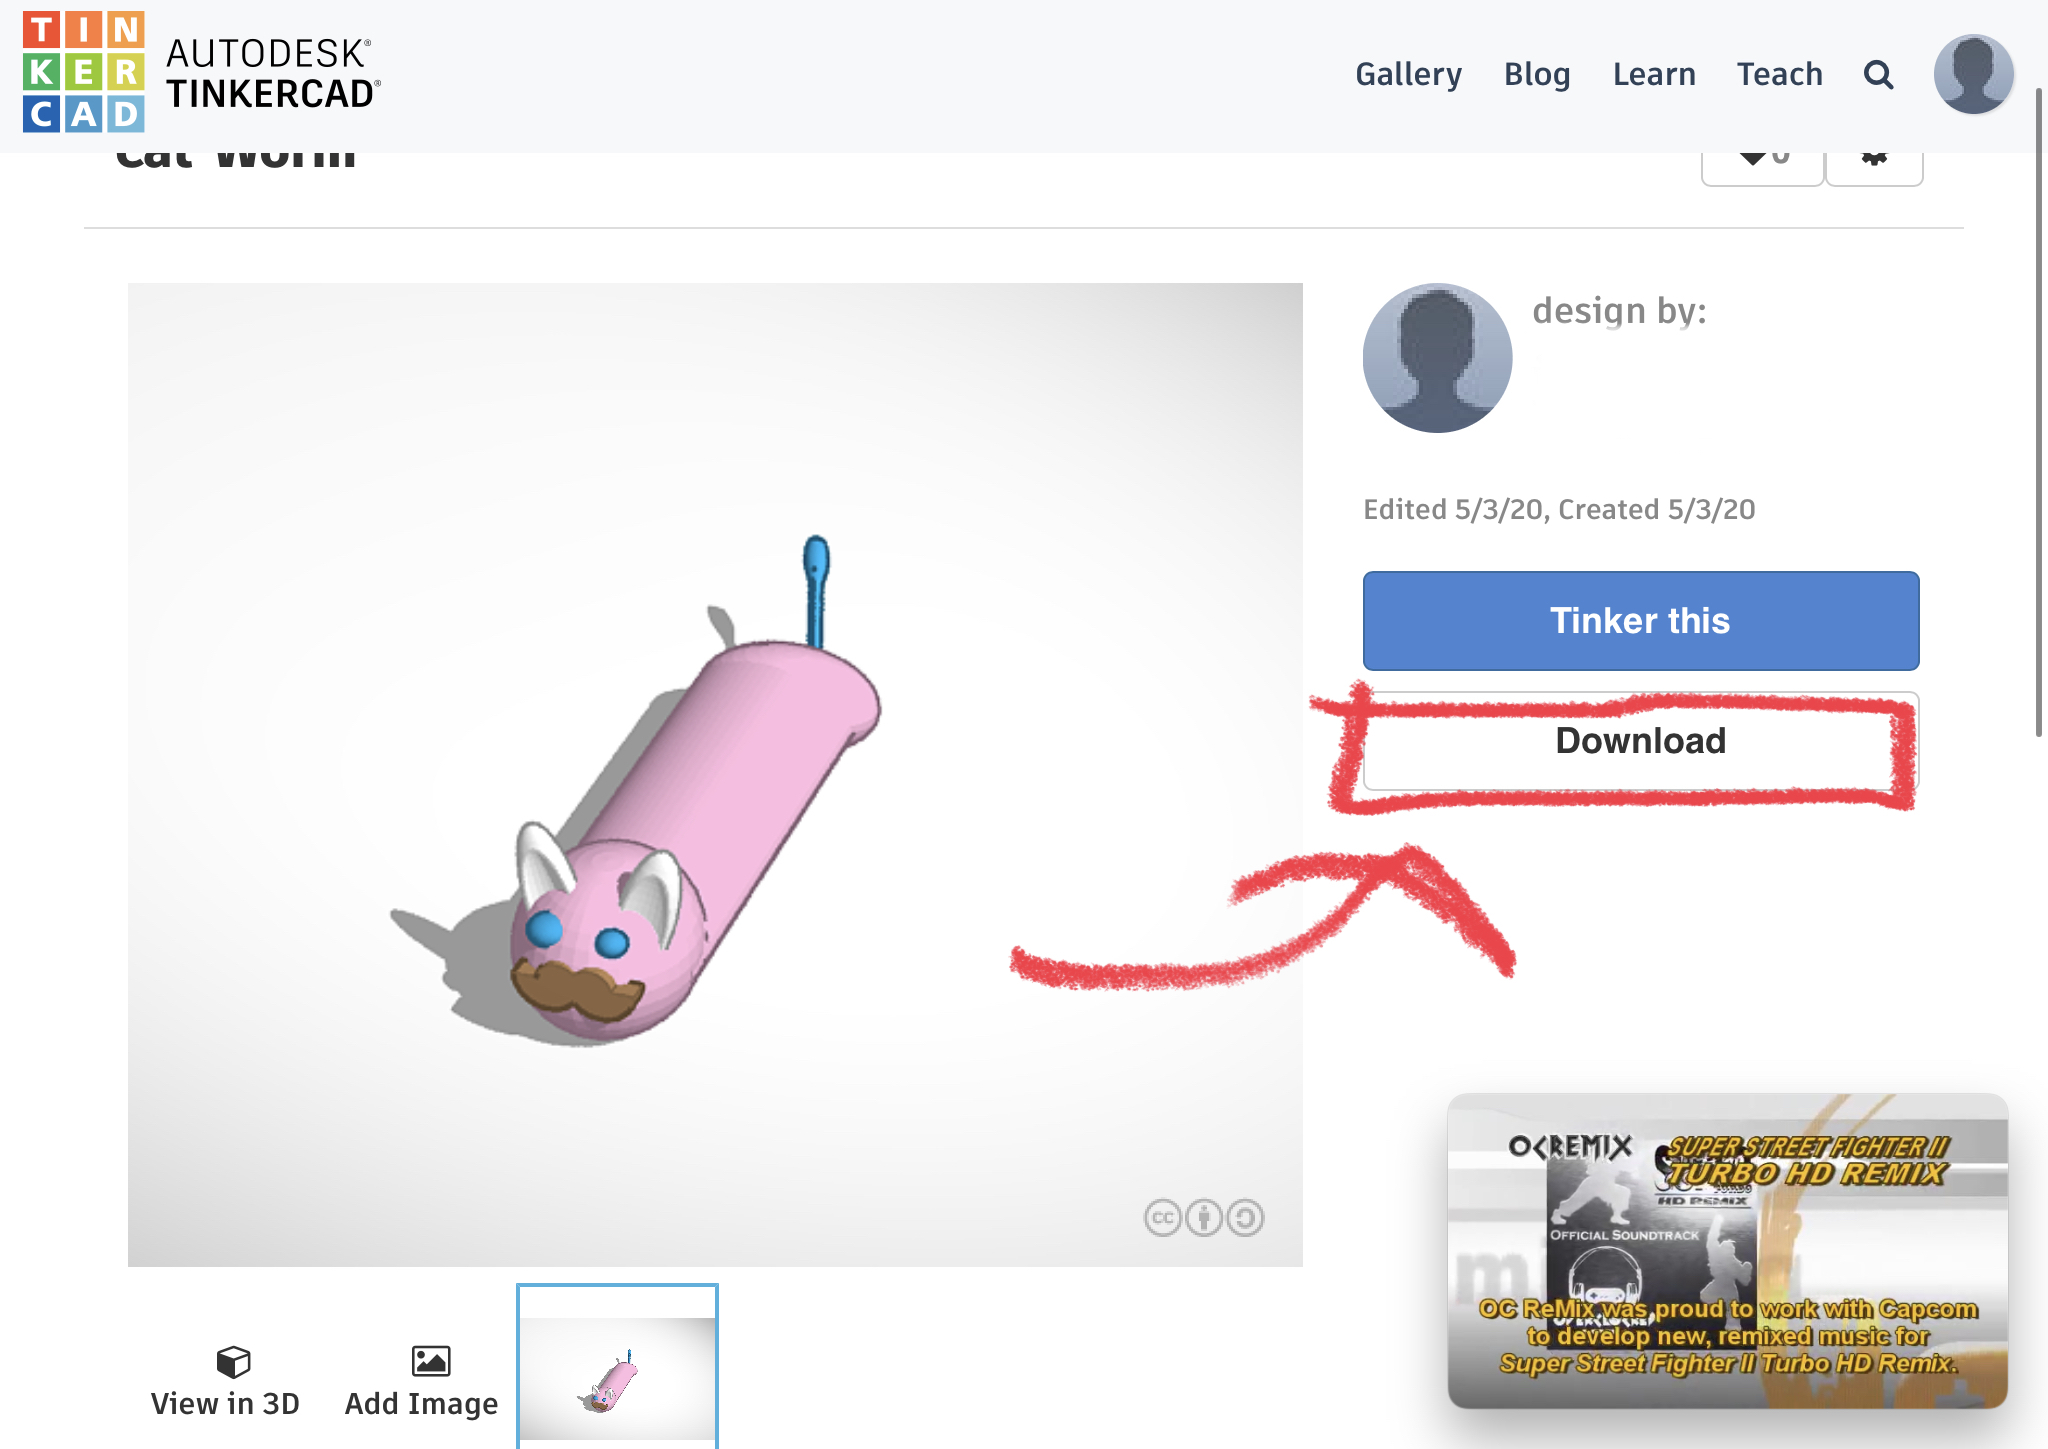Open the user profile avatar menu

click(x=1973, y=74)
